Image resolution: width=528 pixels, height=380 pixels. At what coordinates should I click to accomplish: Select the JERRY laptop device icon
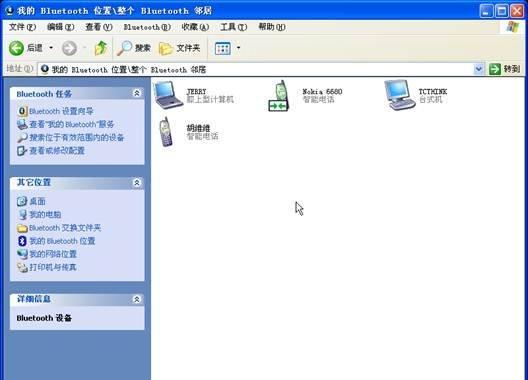pos(168,95)
